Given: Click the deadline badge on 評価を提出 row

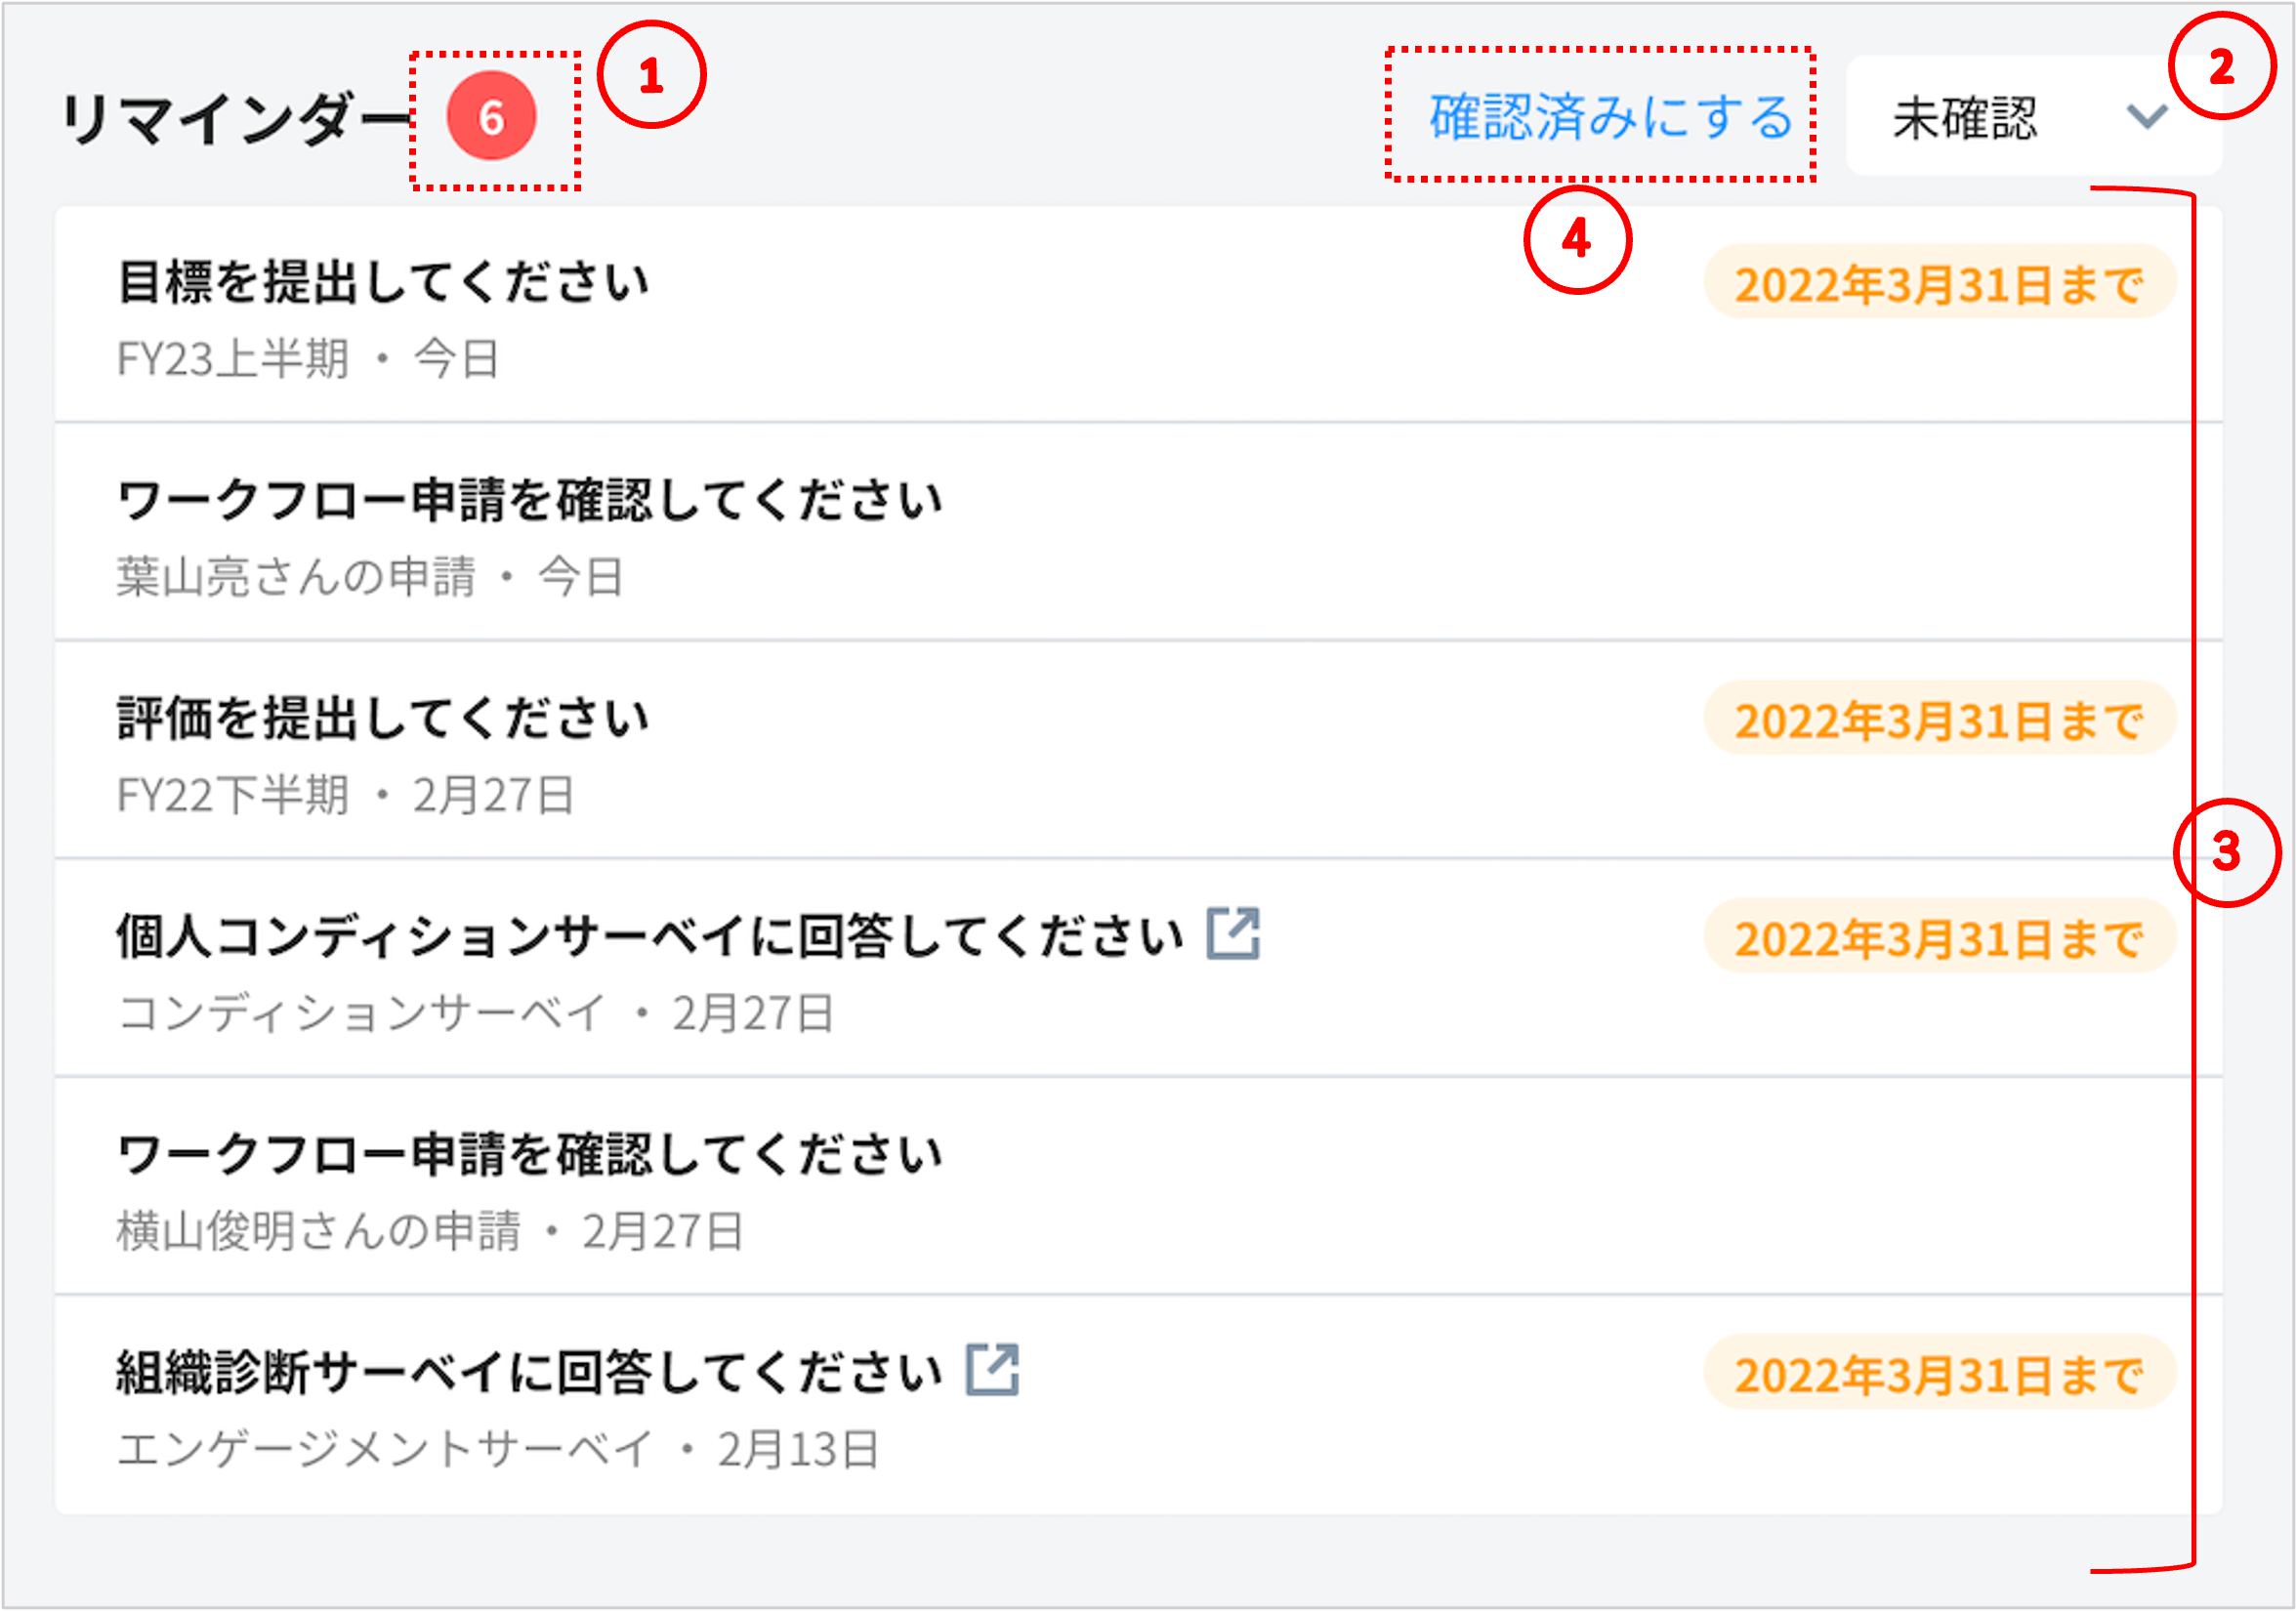Looking at the screenshot, I should 1939,720.
